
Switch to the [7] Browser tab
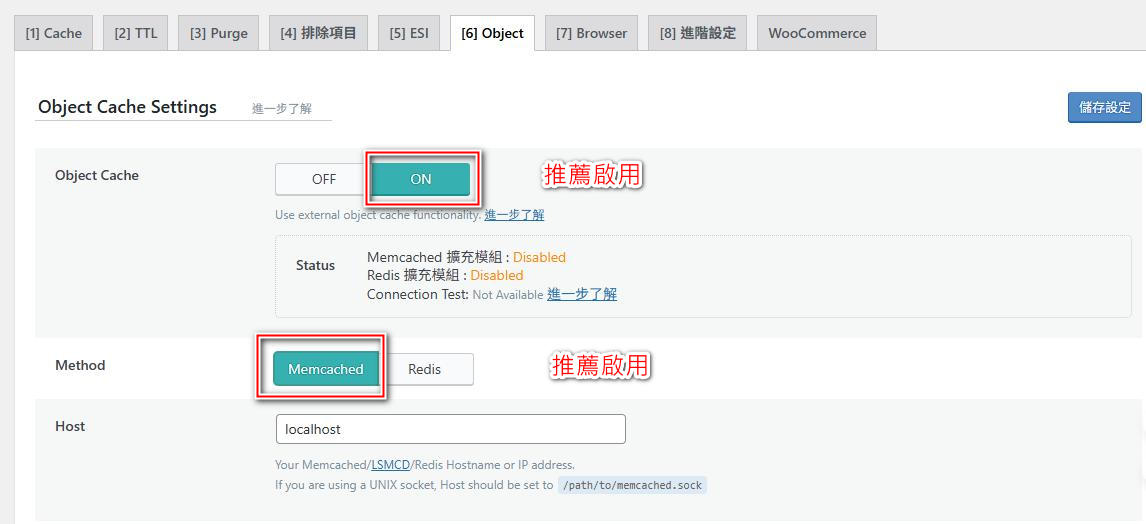[x=591, y=33]
